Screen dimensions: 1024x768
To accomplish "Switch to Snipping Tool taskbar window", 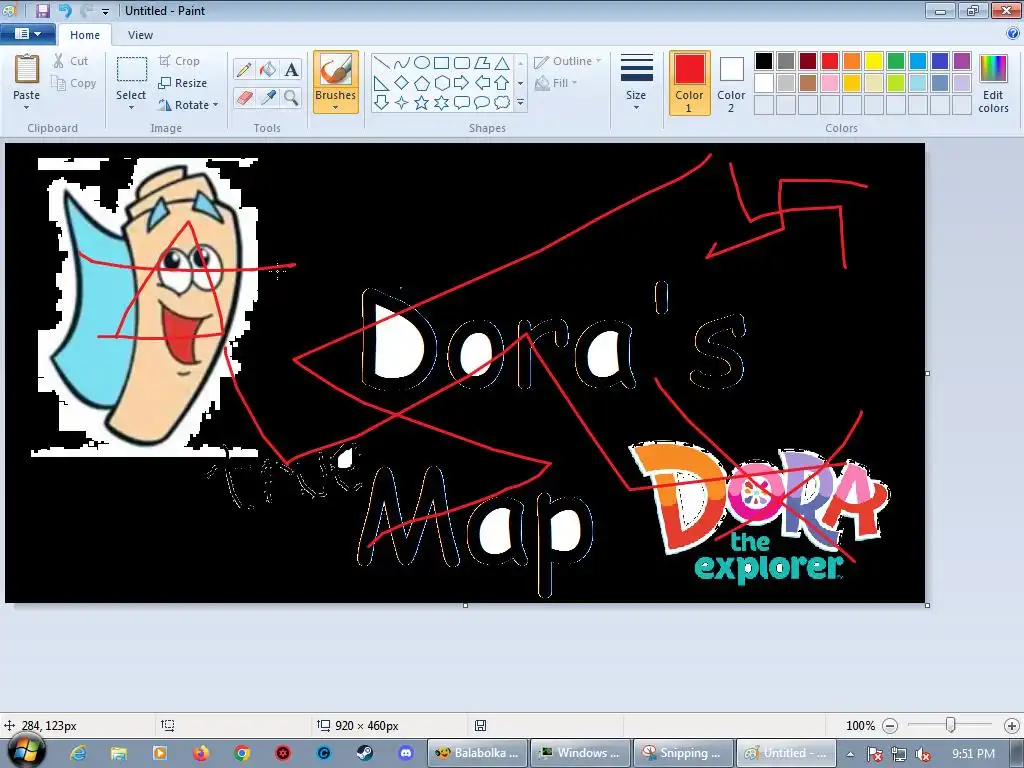I will 682,753.
